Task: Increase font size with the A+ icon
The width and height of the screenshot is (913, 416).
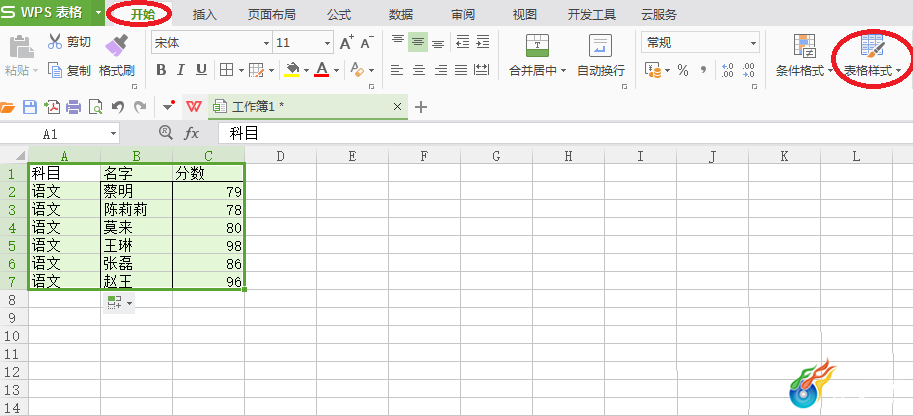Action: (x=347, y=43)
